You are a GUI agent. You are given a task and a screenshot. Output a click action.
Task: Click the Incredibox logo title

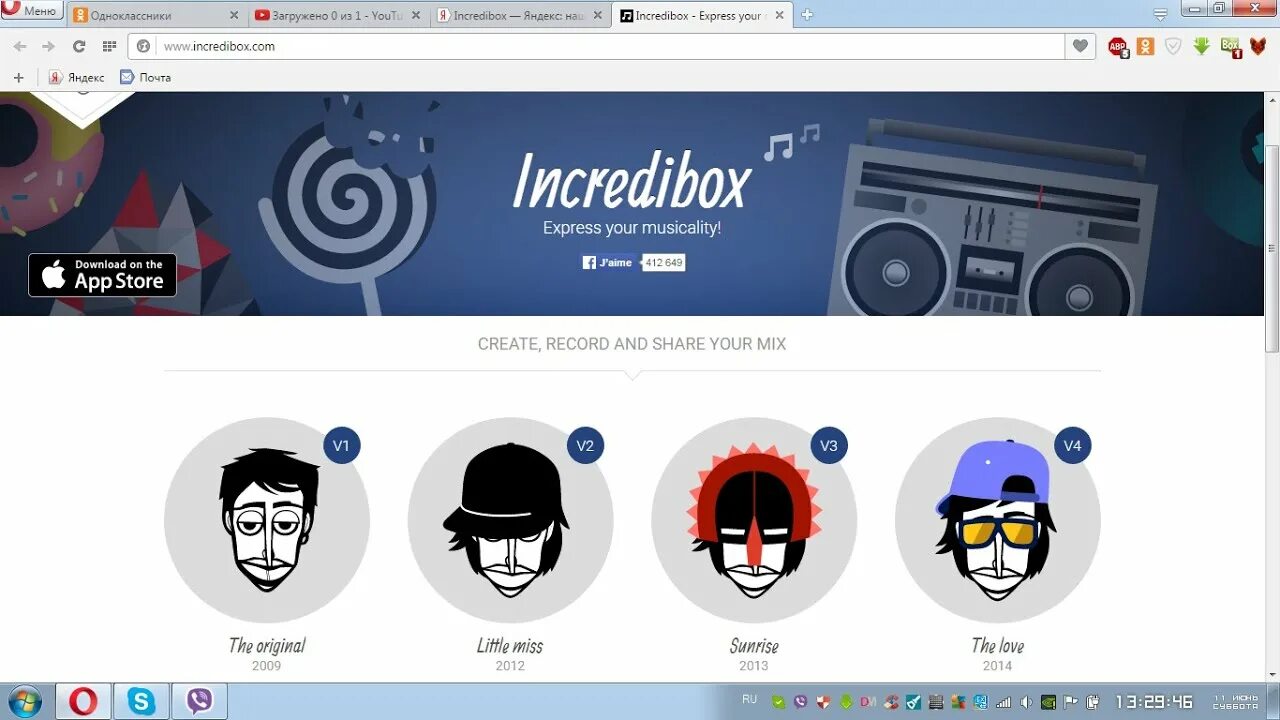click(x=631, y=182)
